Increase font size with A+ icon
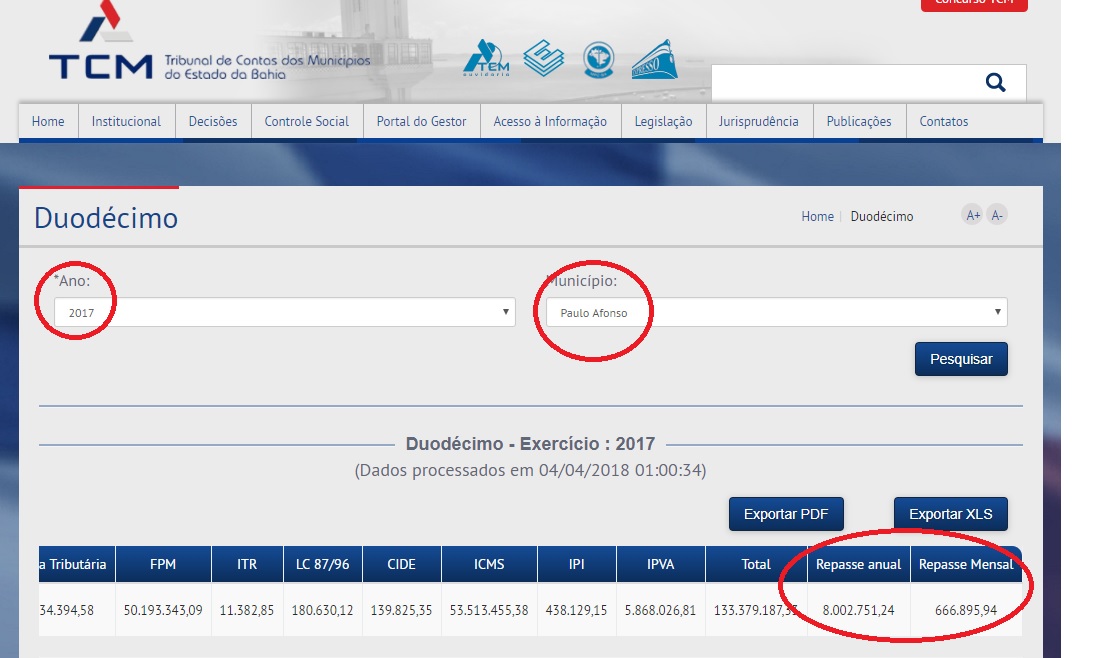 point(972,215)
